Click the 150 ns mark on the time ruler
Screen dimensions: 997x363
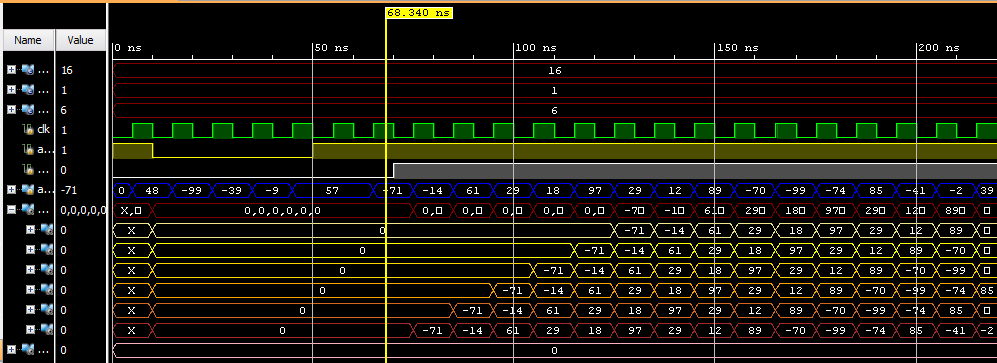737,48
